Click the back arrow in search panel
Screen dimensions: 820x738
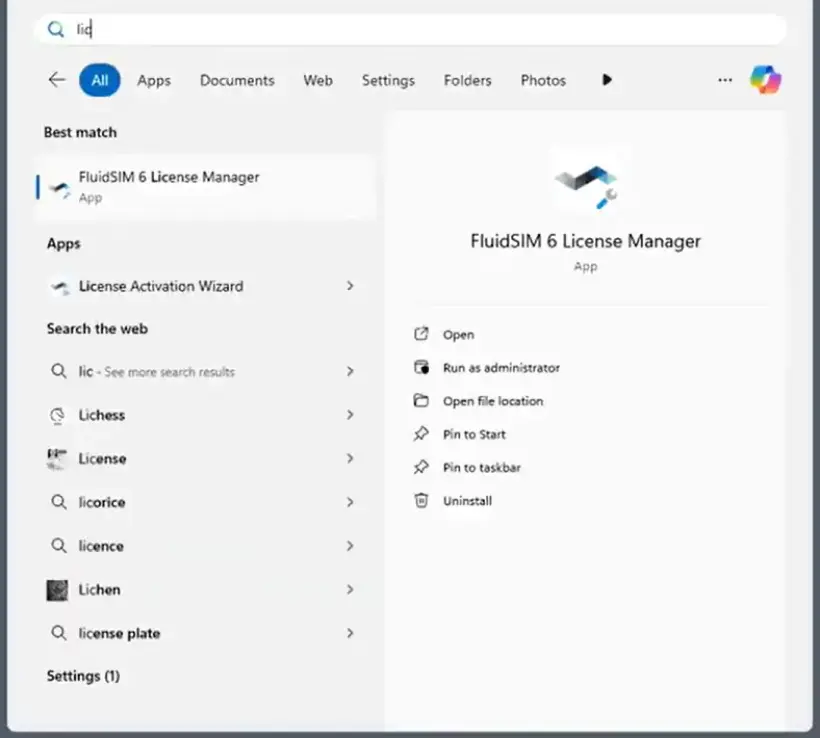(56, 80)
